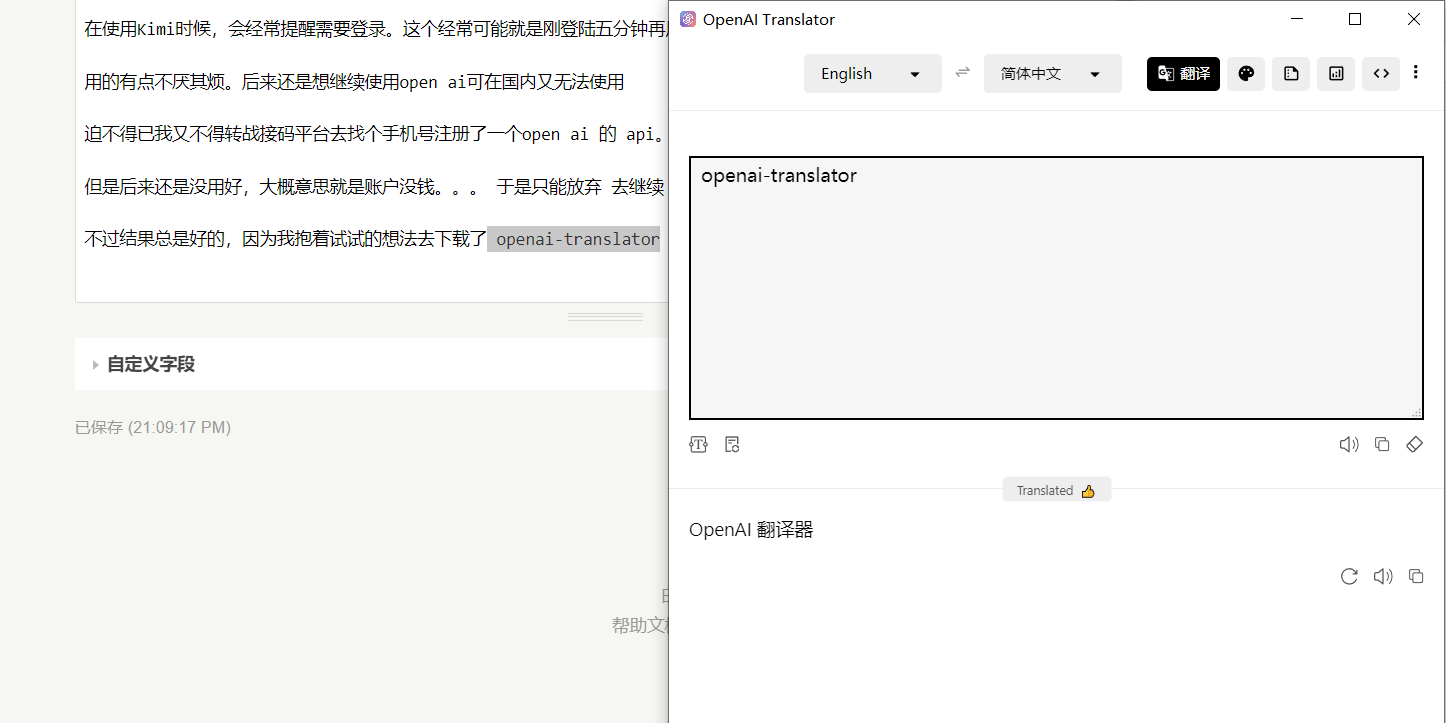Click the black 翻译 translate button

pos(1183,73)
